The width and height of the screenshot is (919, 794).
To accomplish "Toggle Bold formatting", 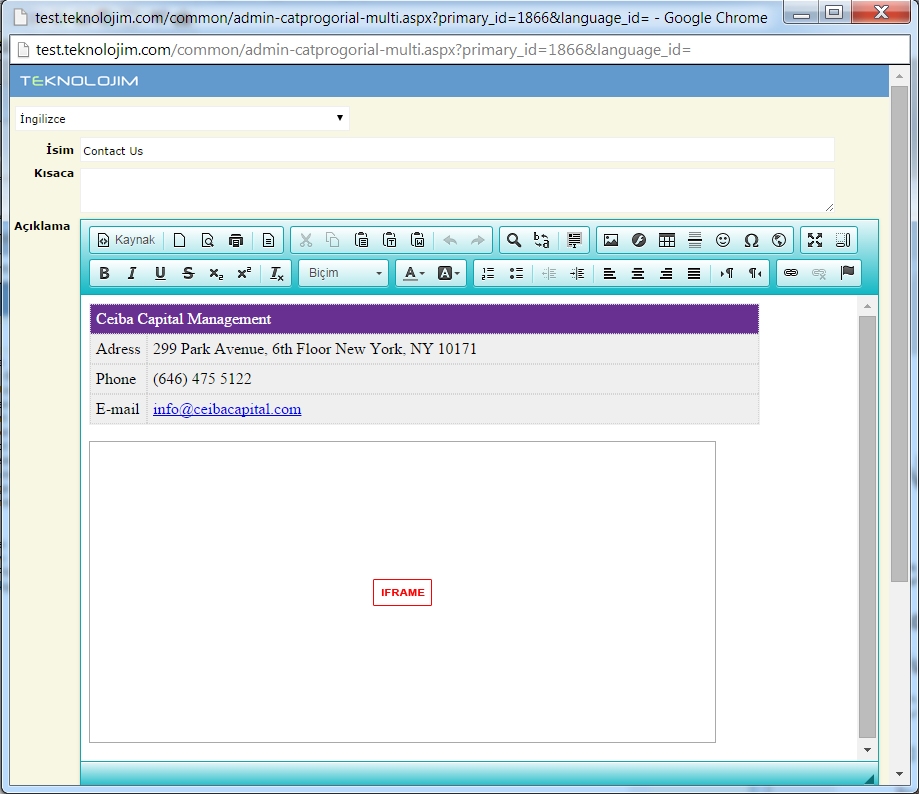I will (x=104, y=273).
